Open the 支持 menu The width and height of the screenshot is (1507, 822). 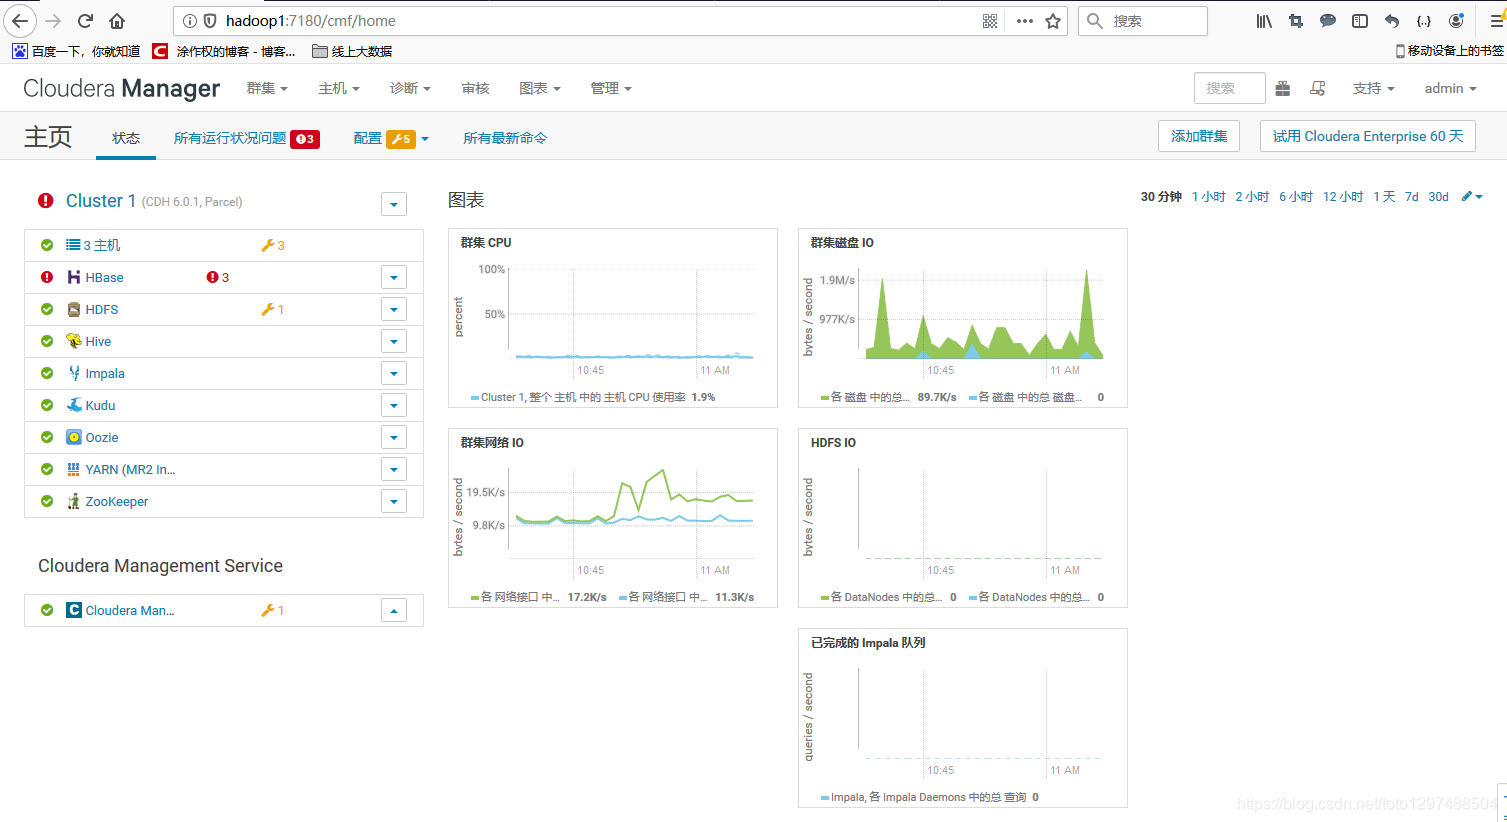click(x=1373, y=89)
